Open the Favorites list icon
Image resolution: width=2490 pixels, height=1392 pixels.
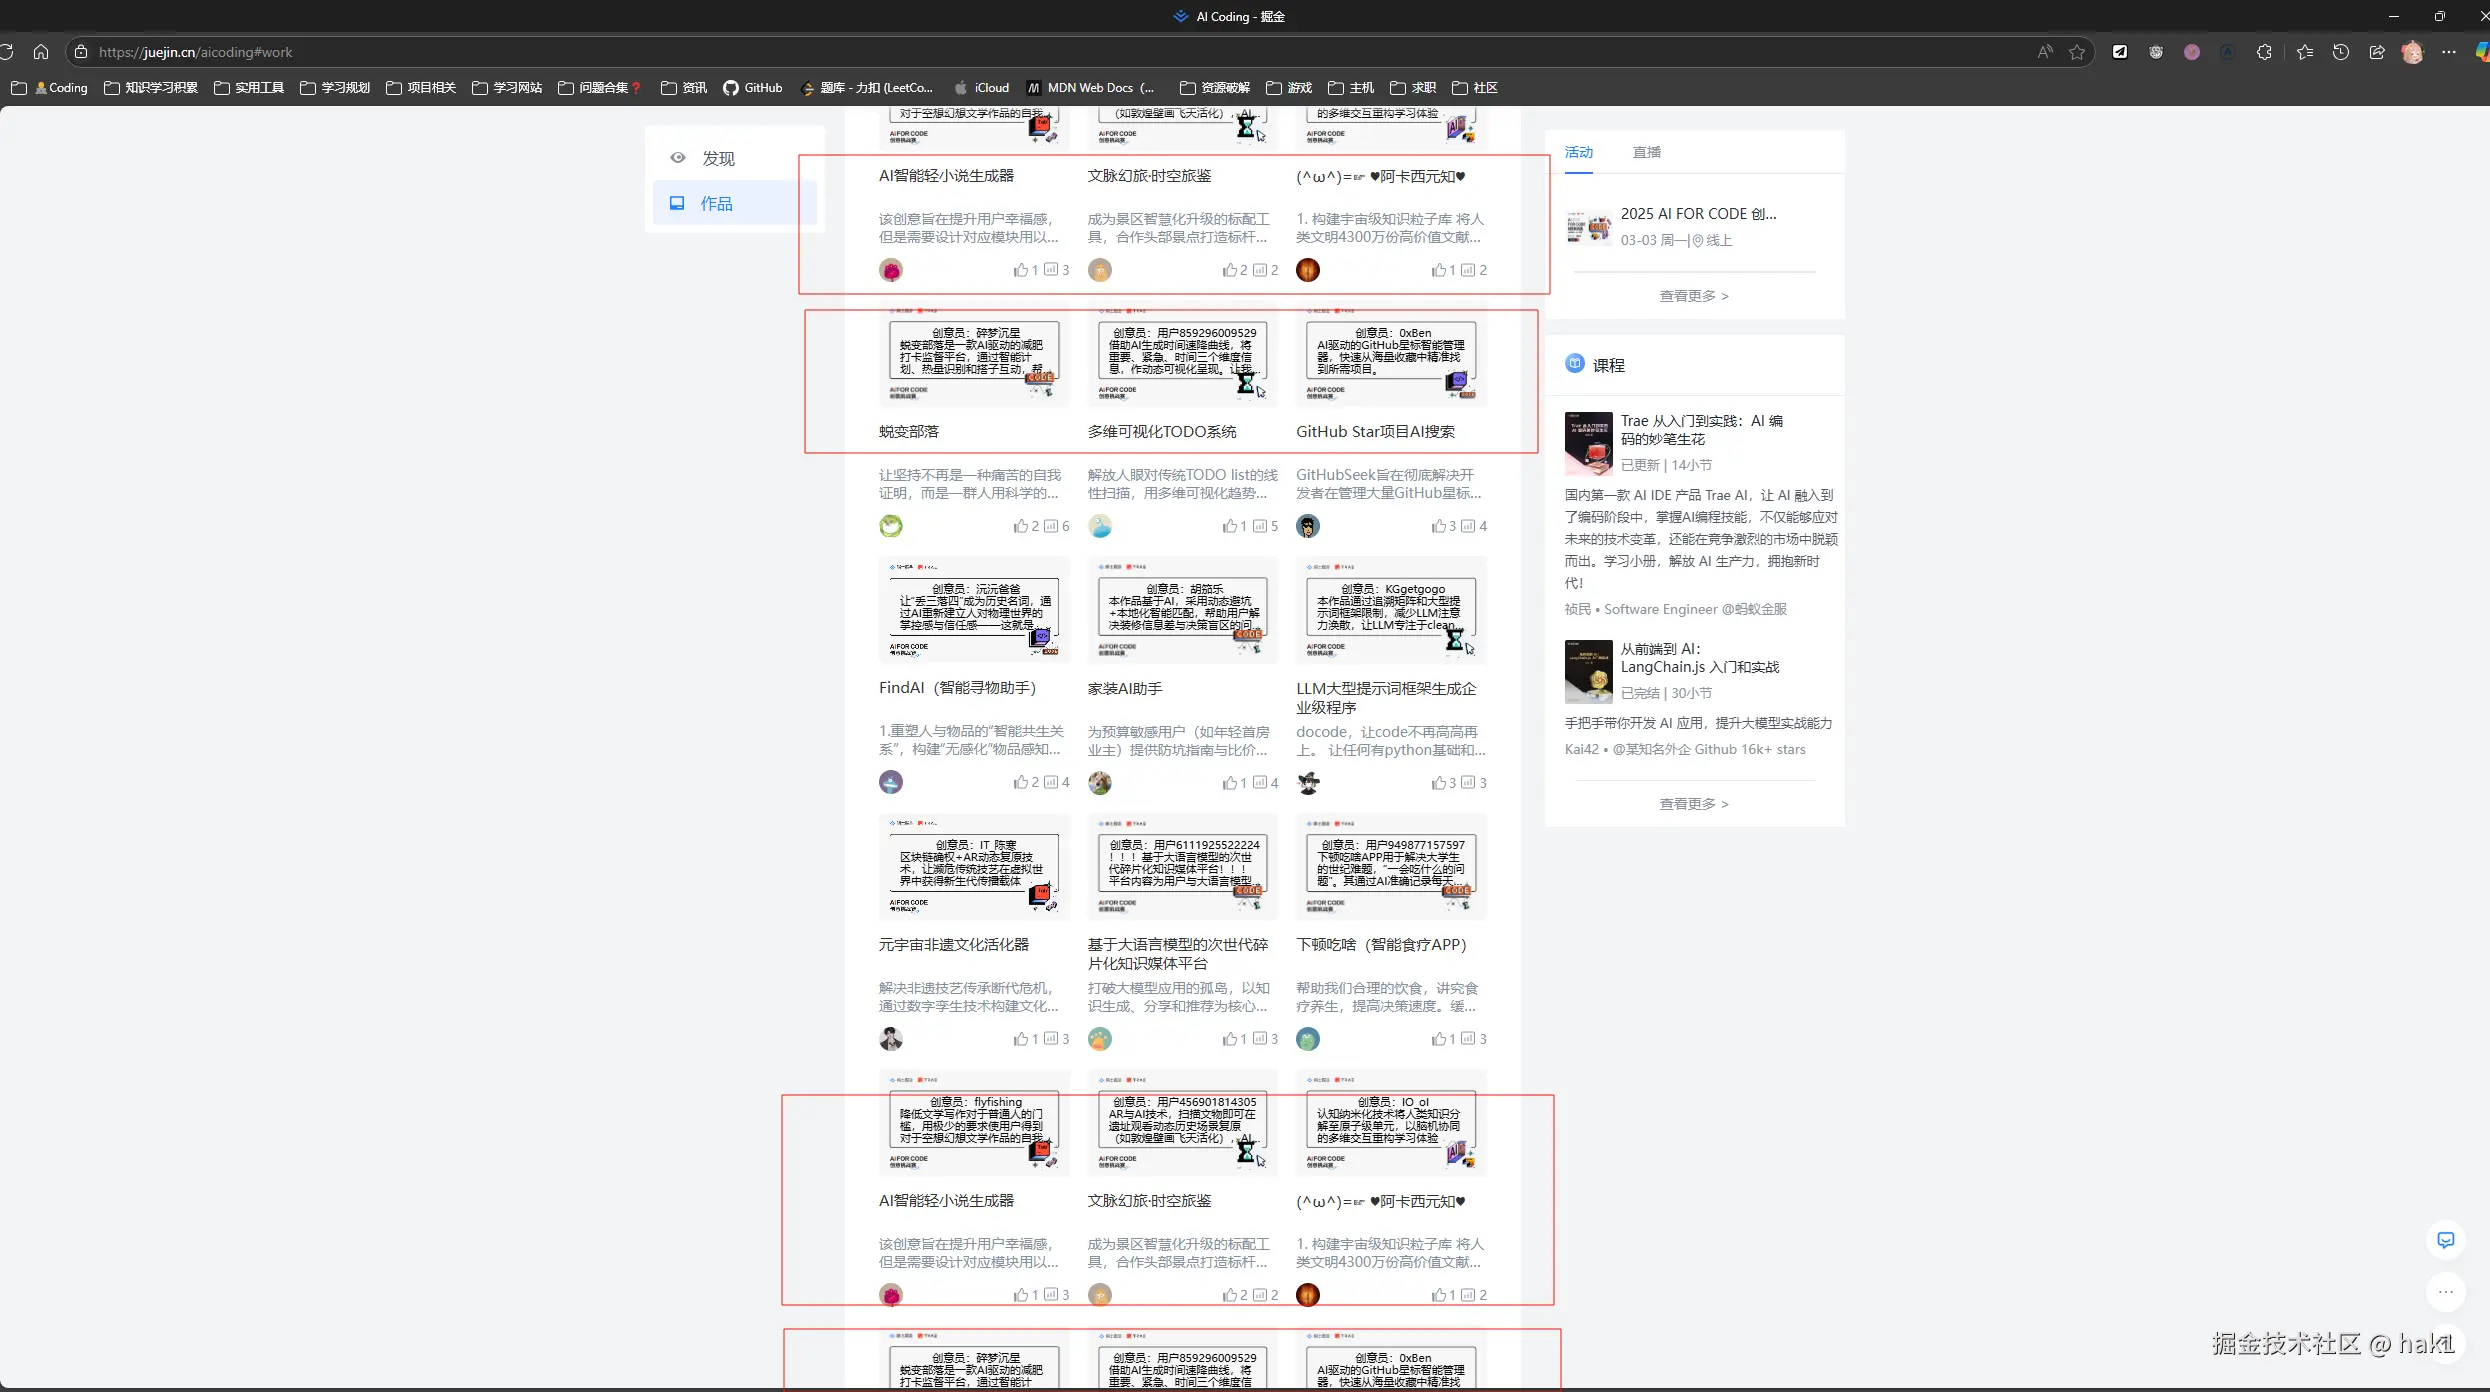click(x=2305, y=52)
